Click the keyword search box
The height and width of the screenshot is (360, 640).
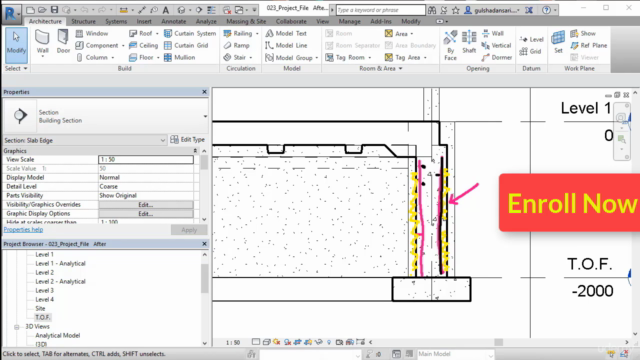coord(380,10)
